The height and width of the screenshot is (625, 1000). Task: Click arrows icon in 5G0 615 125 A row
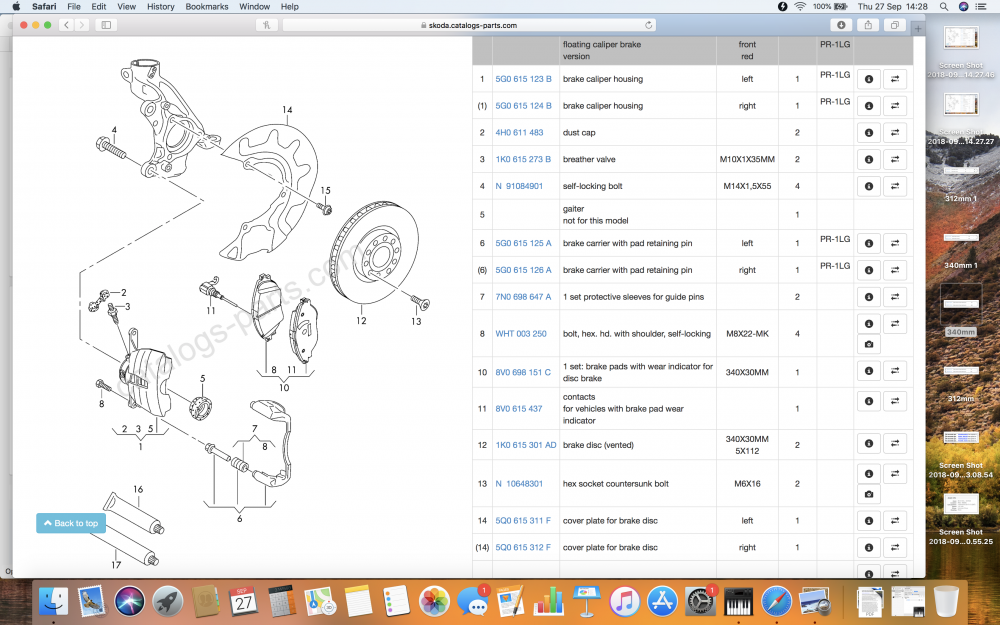click(895, 243)
